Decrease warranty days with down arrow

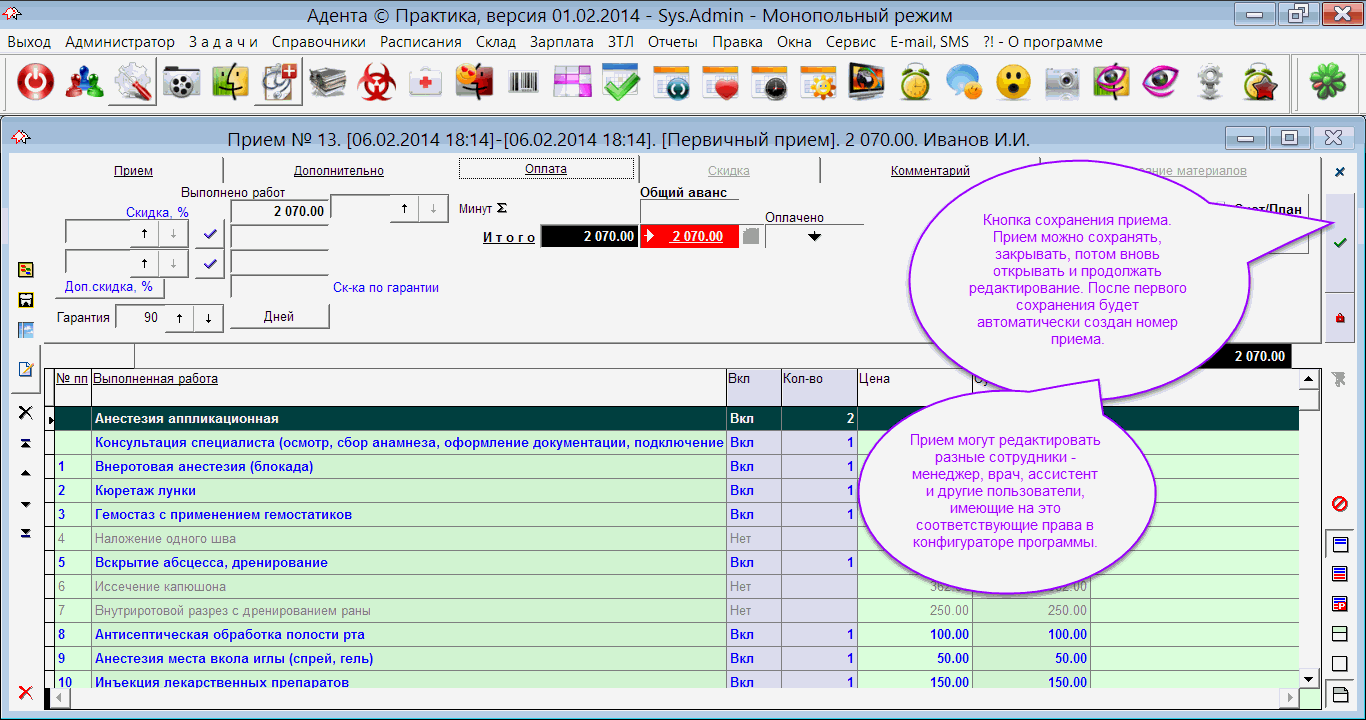(x=208, y=318)
